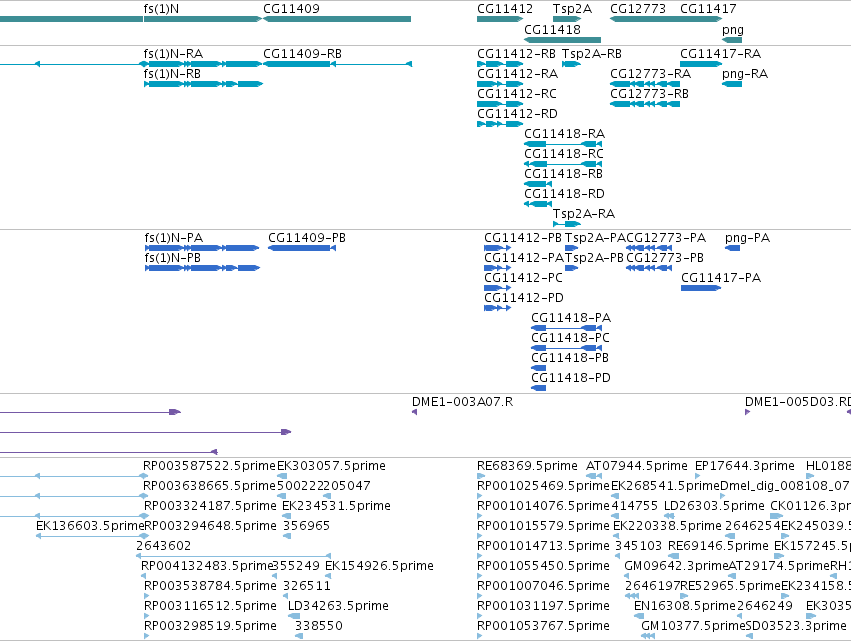Select the CG11418-RA transcript label
Viewport: 851px width, 641px height.
564,134
